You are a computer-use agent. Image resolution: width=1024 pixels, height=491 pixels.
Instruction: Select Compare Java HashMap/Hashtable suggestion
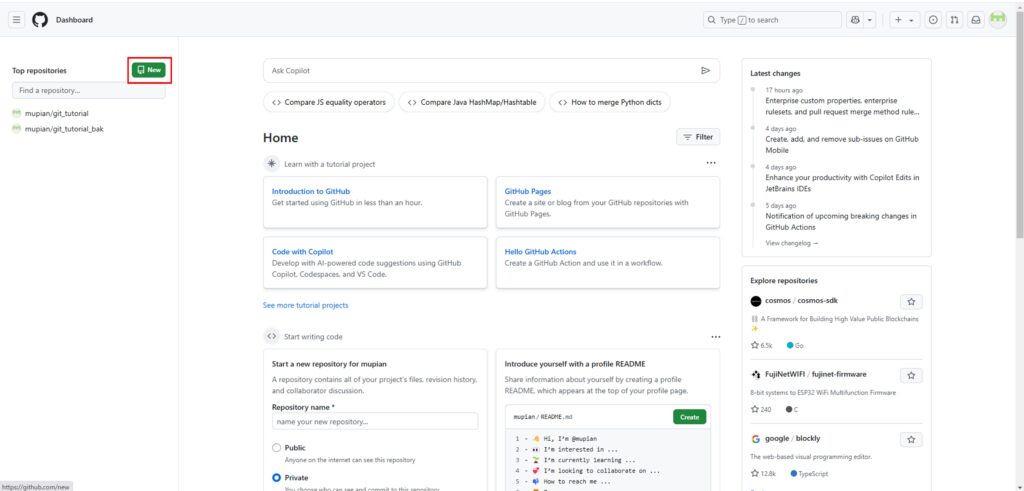(x=472, y=103)
